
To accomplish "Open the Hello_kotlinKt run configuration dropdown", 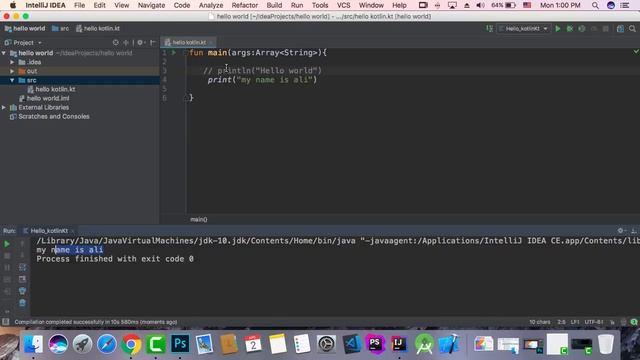I will coord(524,29).
